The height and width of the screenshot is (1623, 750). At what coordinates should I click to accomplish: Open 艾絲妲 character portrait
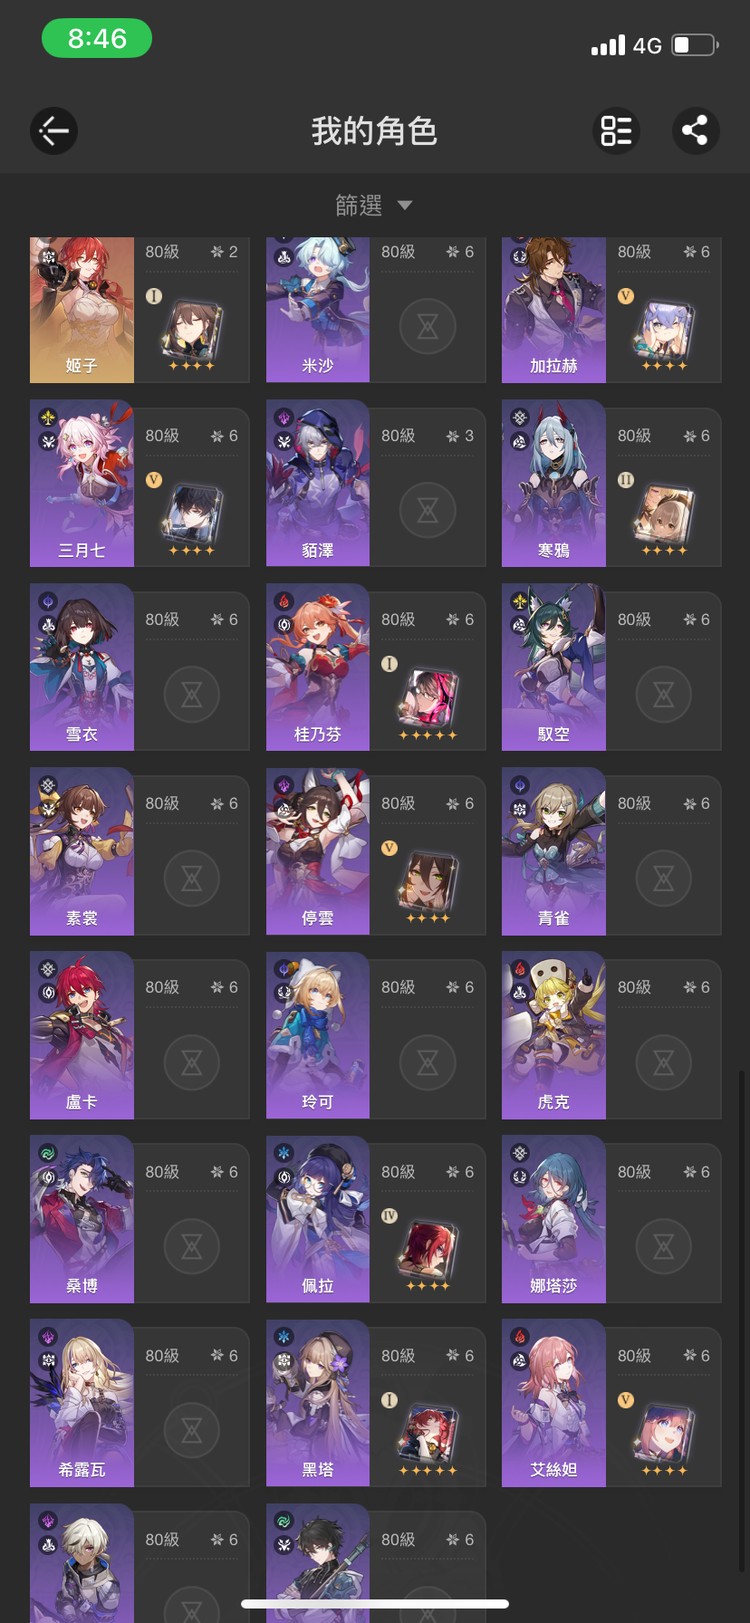pyautogui.click(x=554, y=1404)
